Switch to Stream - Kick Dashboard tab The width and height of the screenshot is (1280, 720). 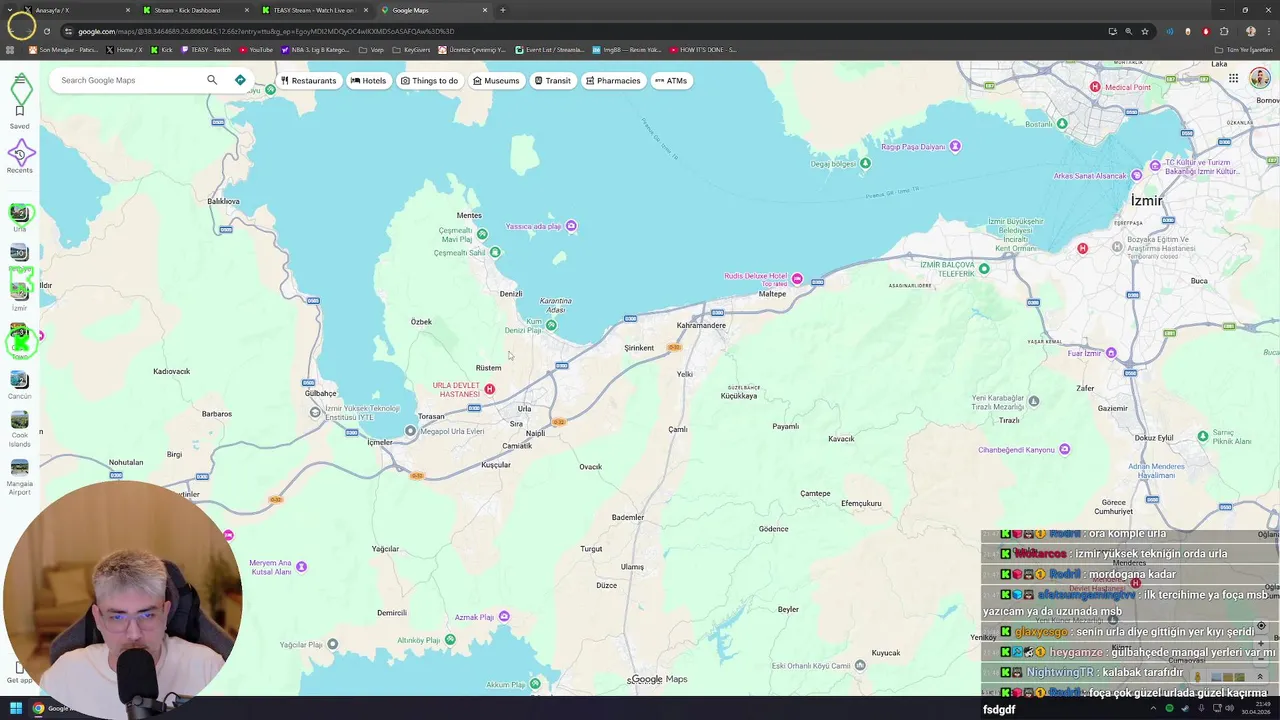195,10
